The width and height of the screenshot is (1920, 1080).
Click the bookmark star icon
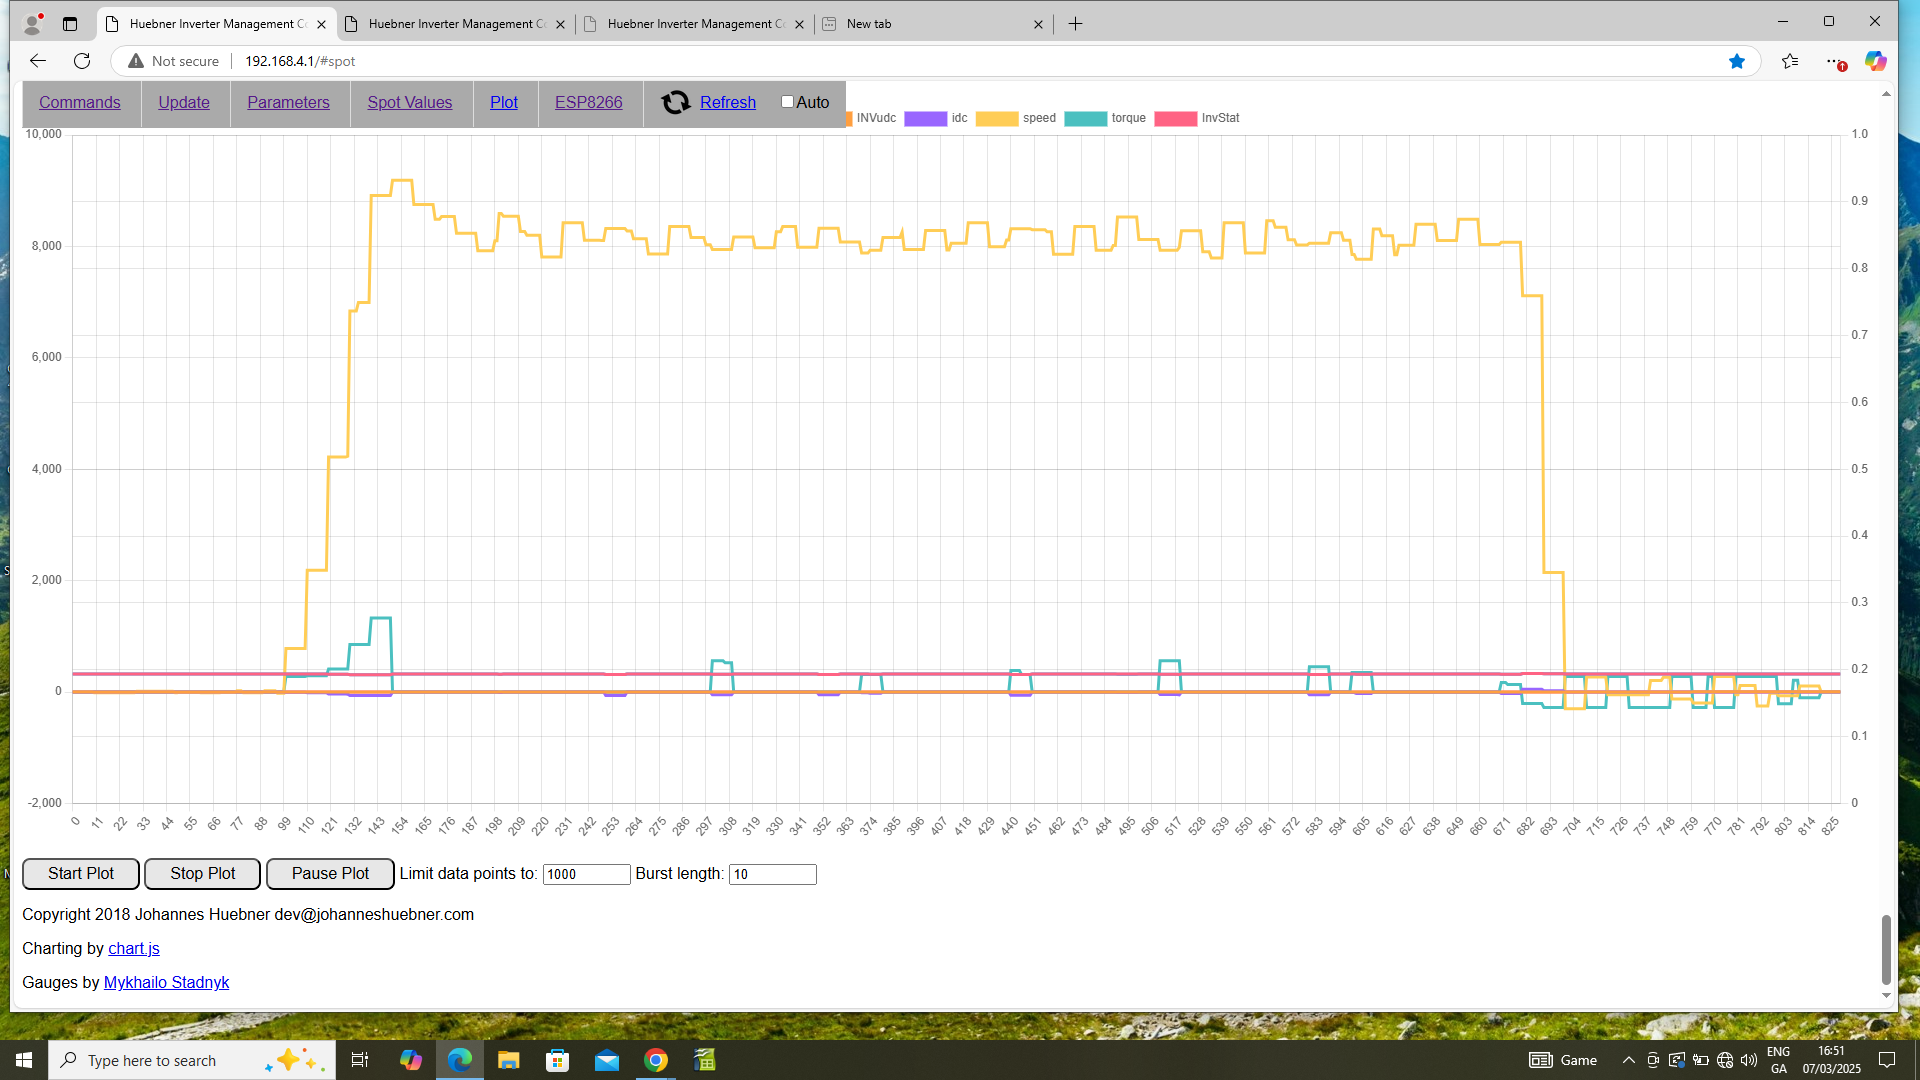tap(1737, 61)
